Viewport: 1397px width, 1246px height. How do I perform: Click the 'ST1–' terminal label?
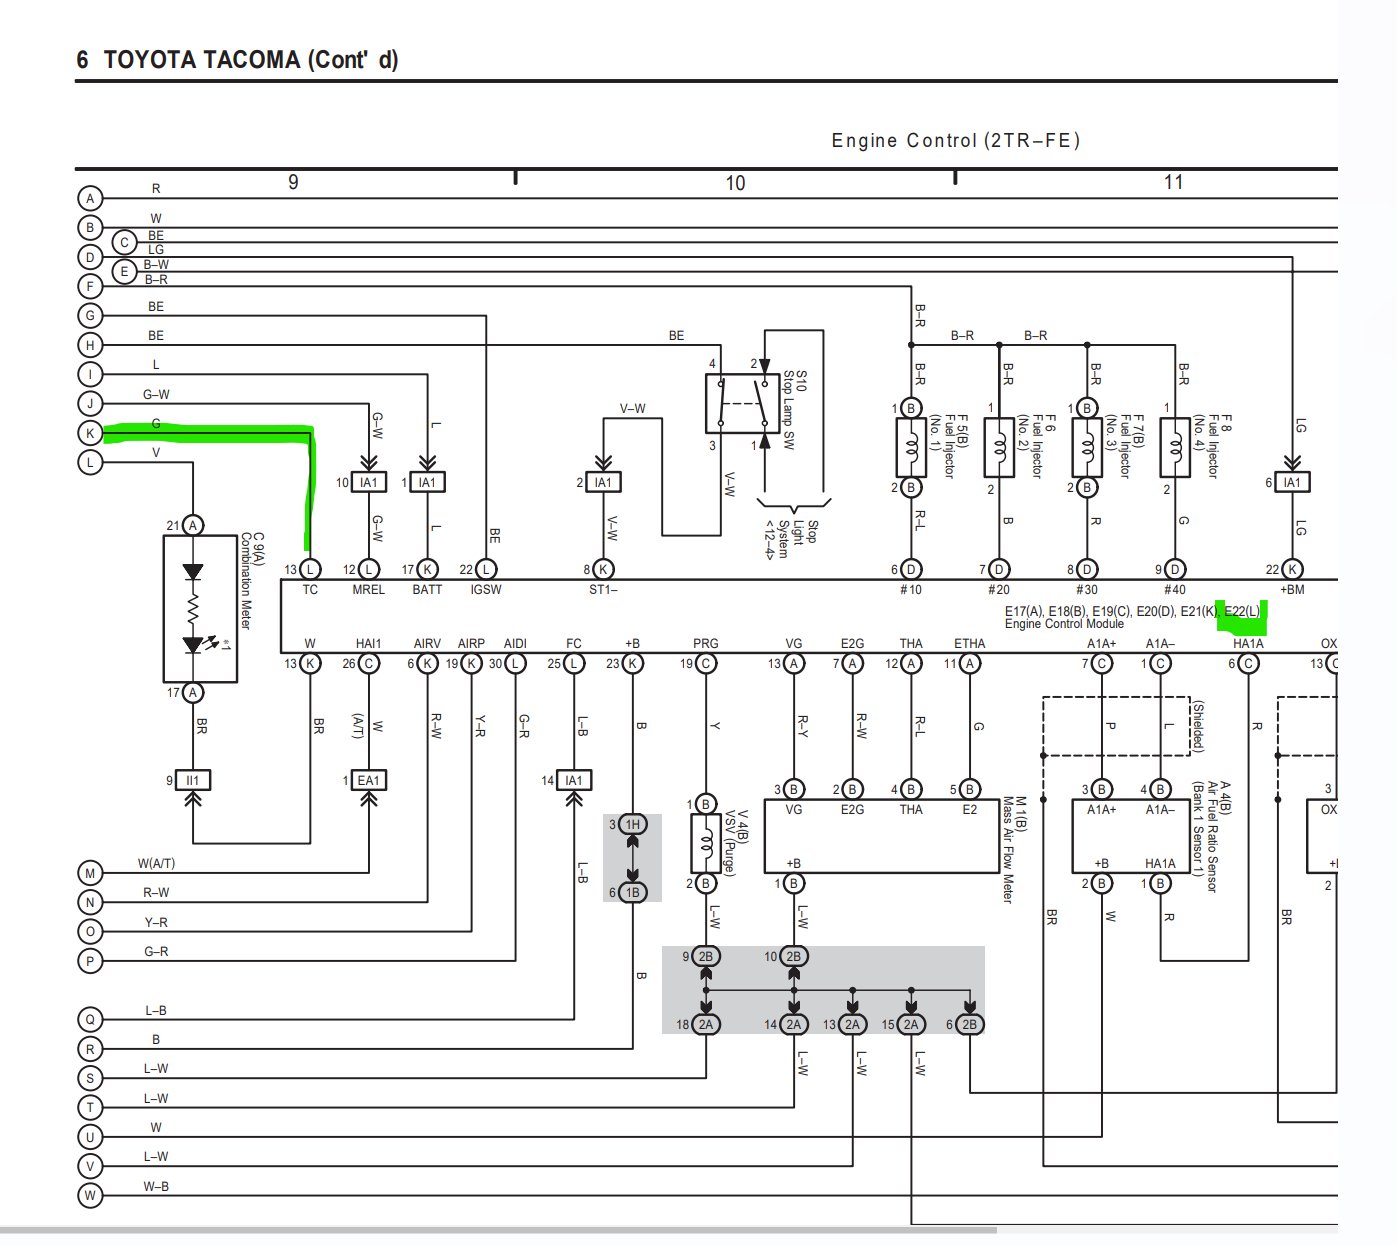click(603, 590)
